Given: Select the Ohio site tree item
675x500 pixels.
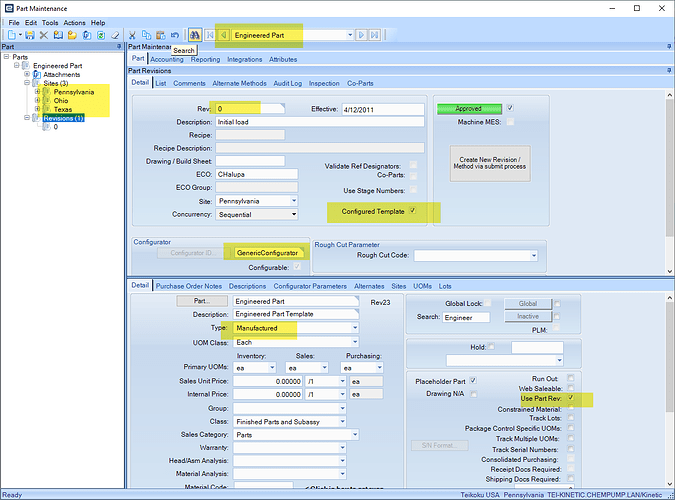Looking at the screenshot, I should pos(61,100).
